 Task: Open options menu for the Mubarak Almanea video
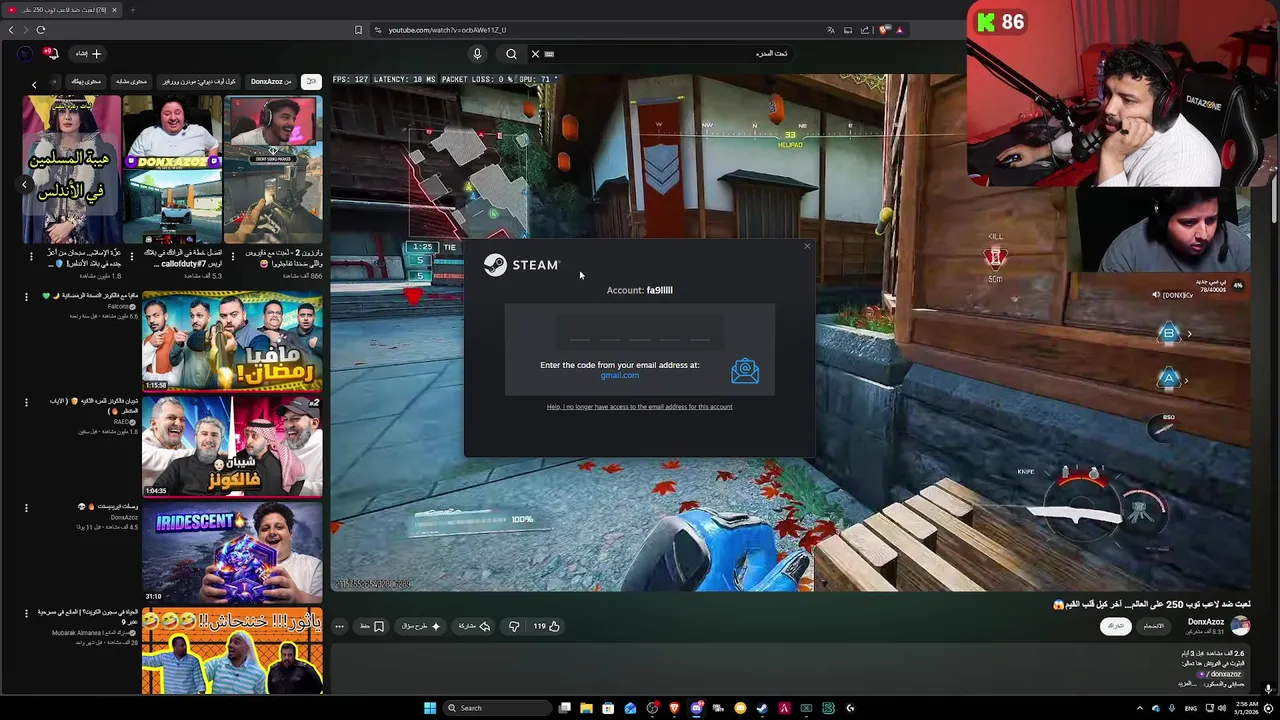pyautogui.click(x=27, y=612)
